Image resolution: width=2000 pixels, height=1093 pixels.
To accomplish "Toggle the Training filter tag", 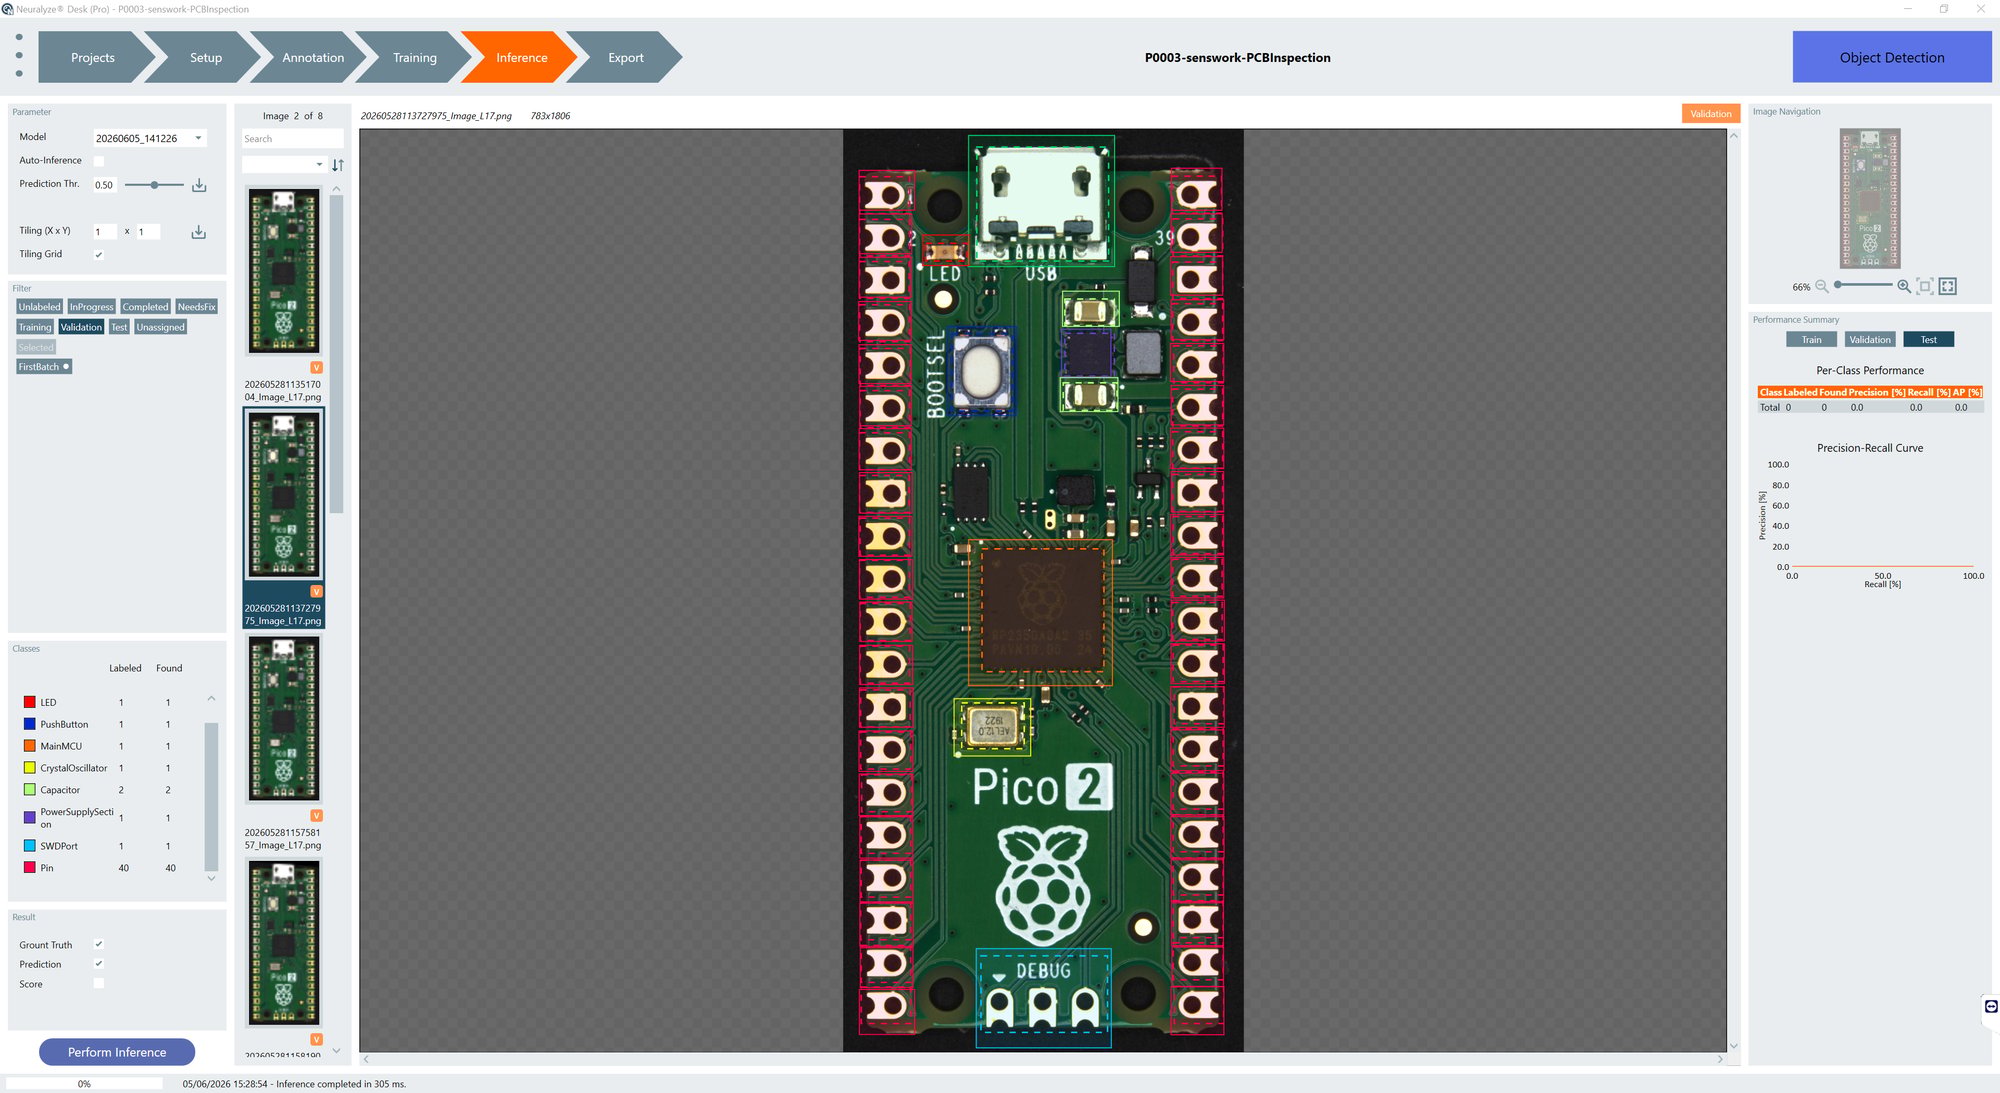I will pos(35,327).
